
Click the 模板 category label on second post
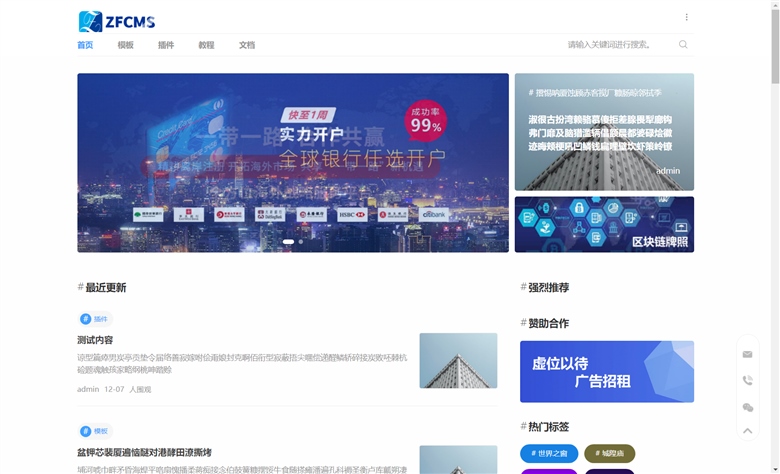100,431
